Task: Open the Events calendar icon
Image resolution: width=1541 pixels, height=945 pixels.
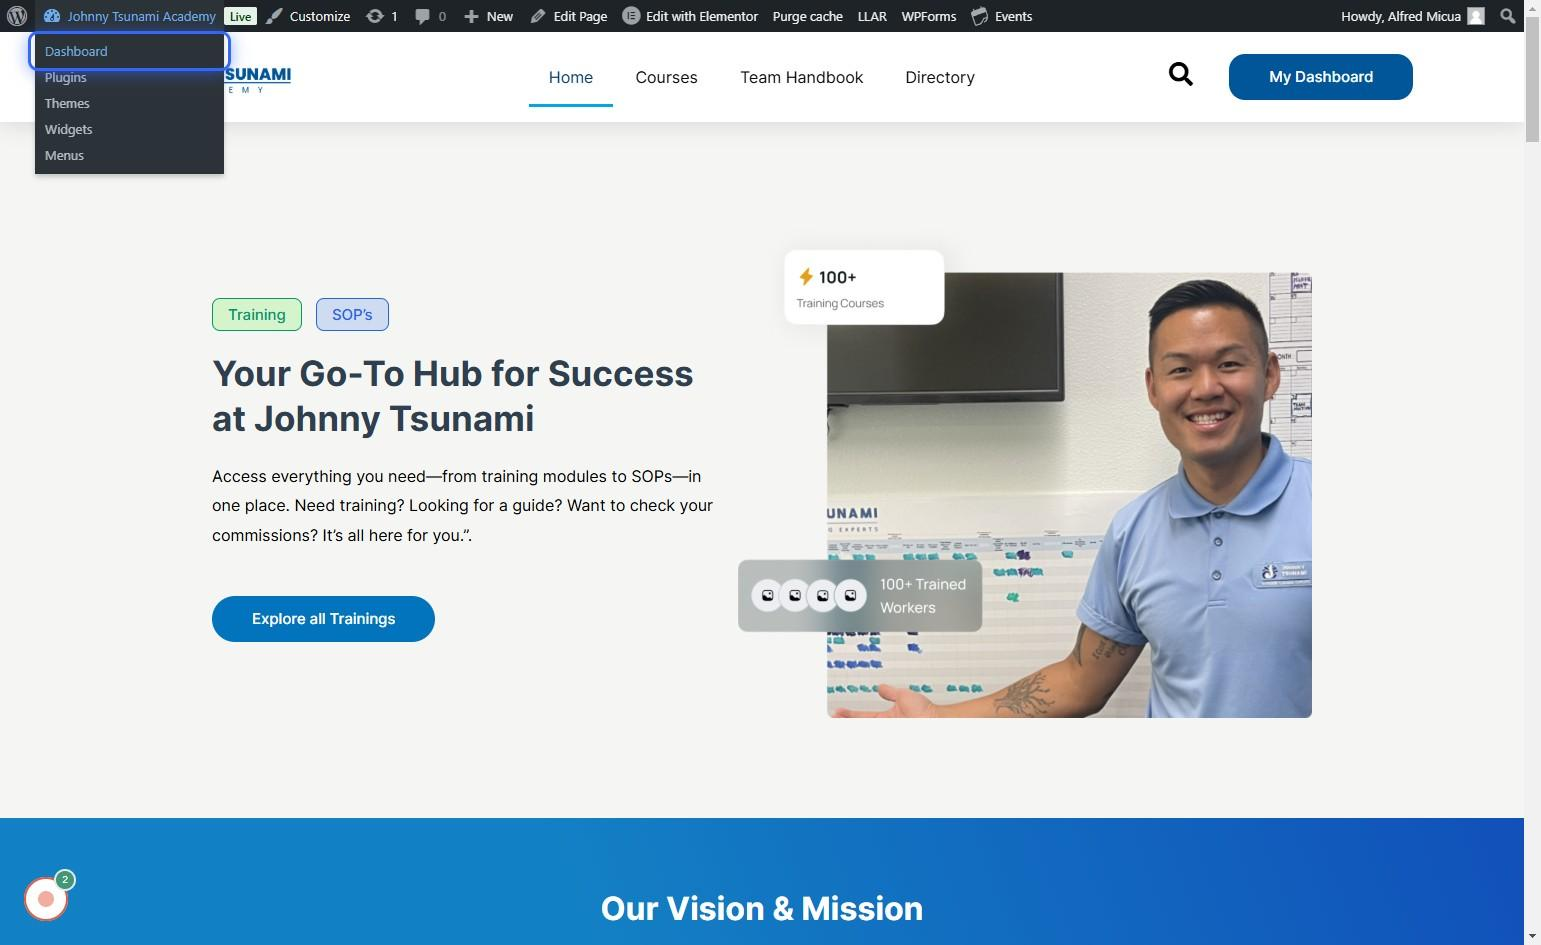Action: pos(980,16)
